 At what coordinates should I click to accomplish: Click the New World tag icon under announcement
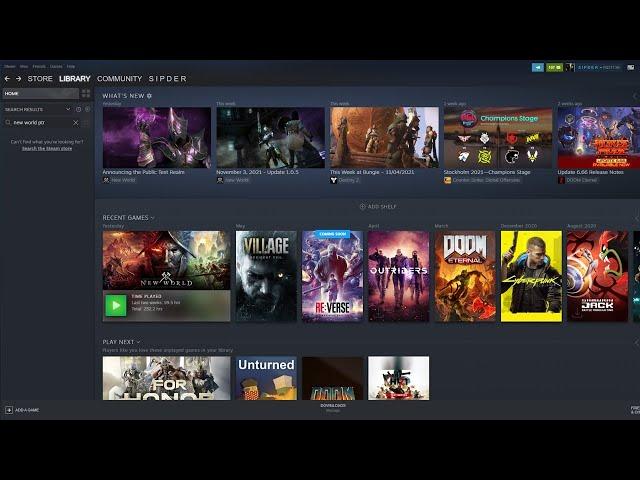106,180
